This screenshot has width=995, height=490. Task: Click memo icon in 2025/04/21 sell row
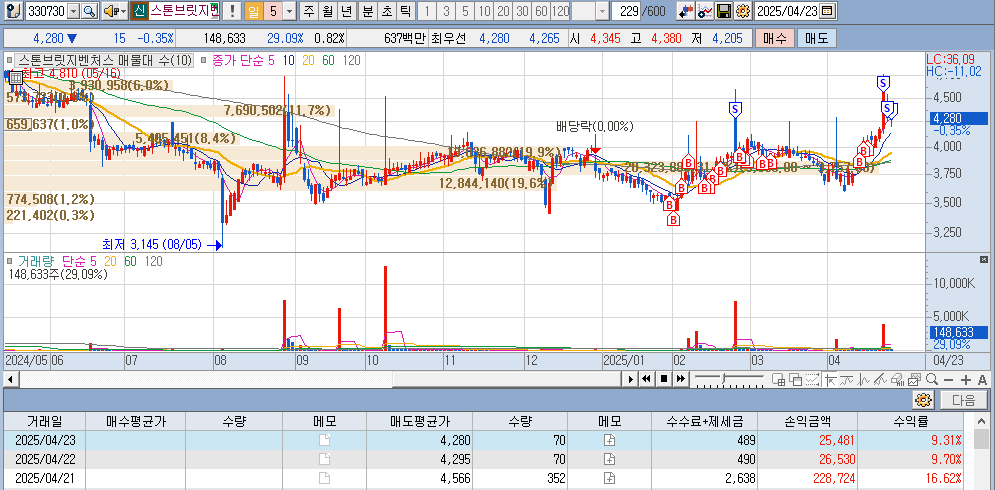pyautogui.click(x=609, y=478)
